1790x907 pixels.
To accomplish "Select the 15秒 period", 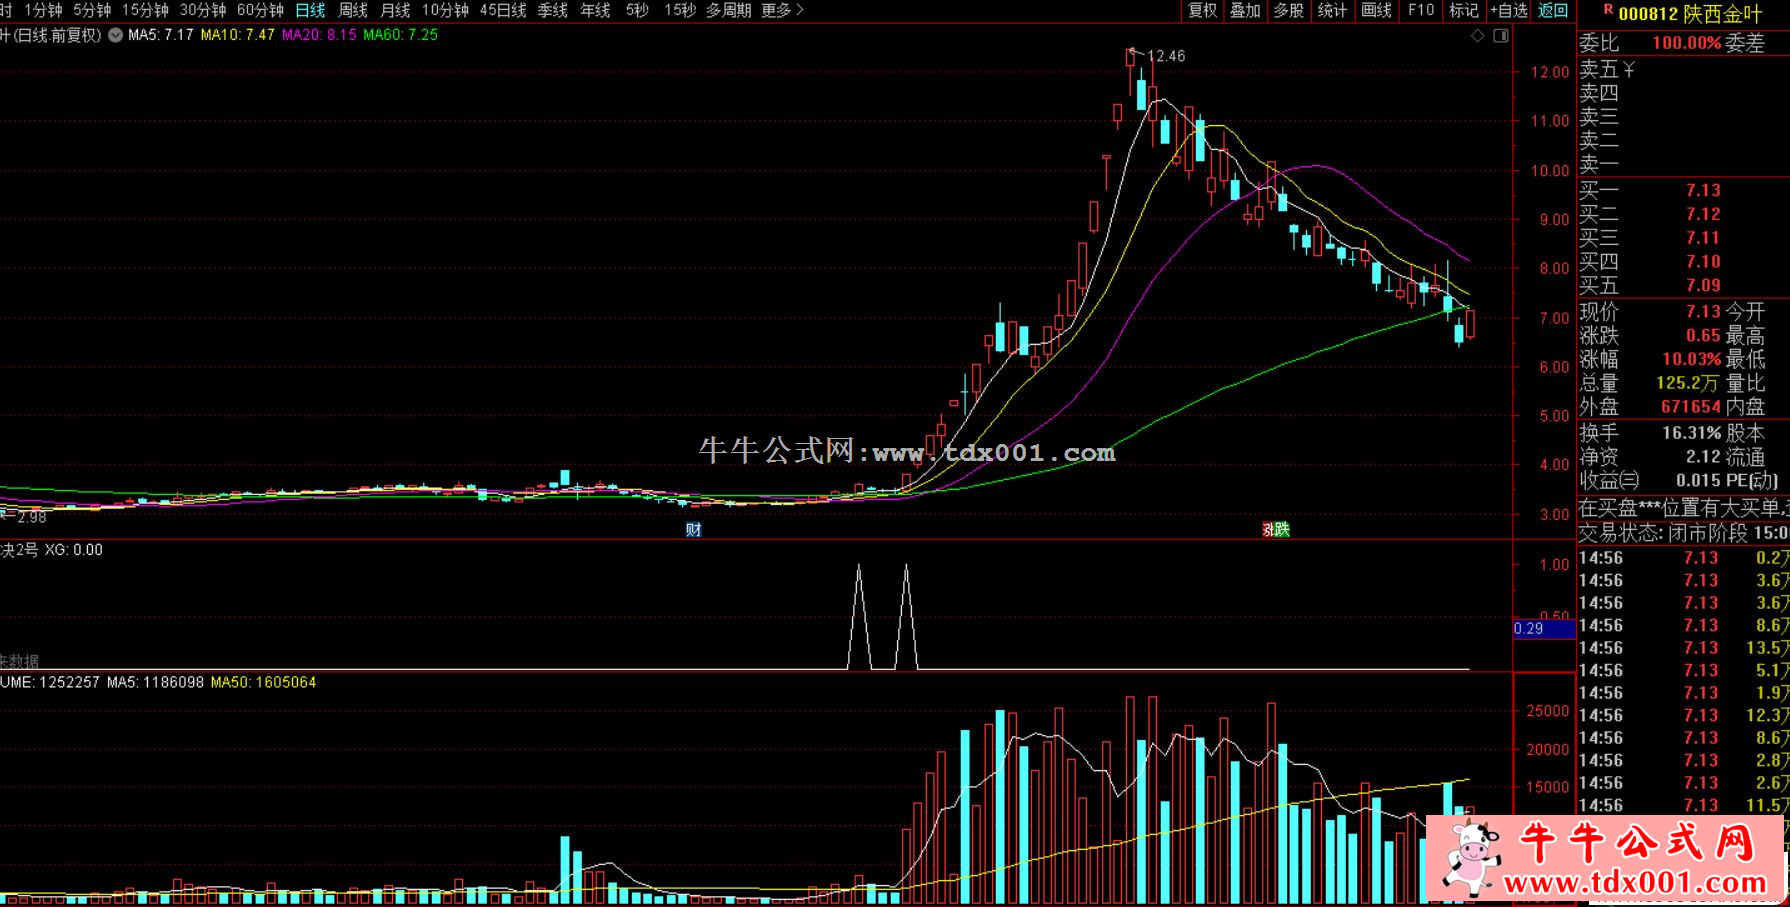I will pyautogui.click(x=680, y=10).
